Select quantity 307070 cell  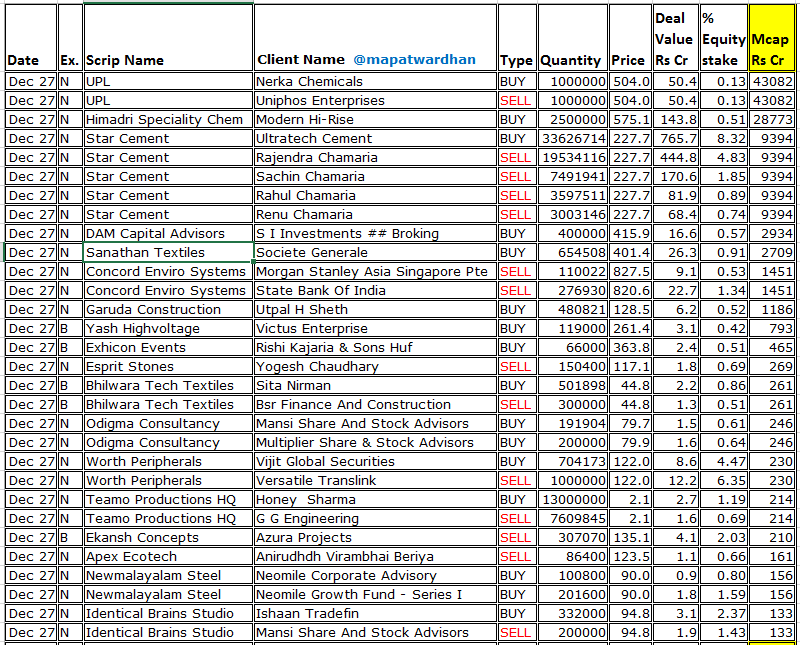click(573, 537)
